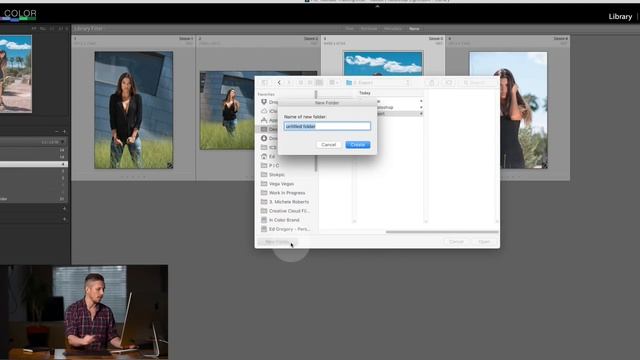Screen dimensions: 640x360
Task: Select Applications in the Favorites sidebar
Action: [269, 120]
